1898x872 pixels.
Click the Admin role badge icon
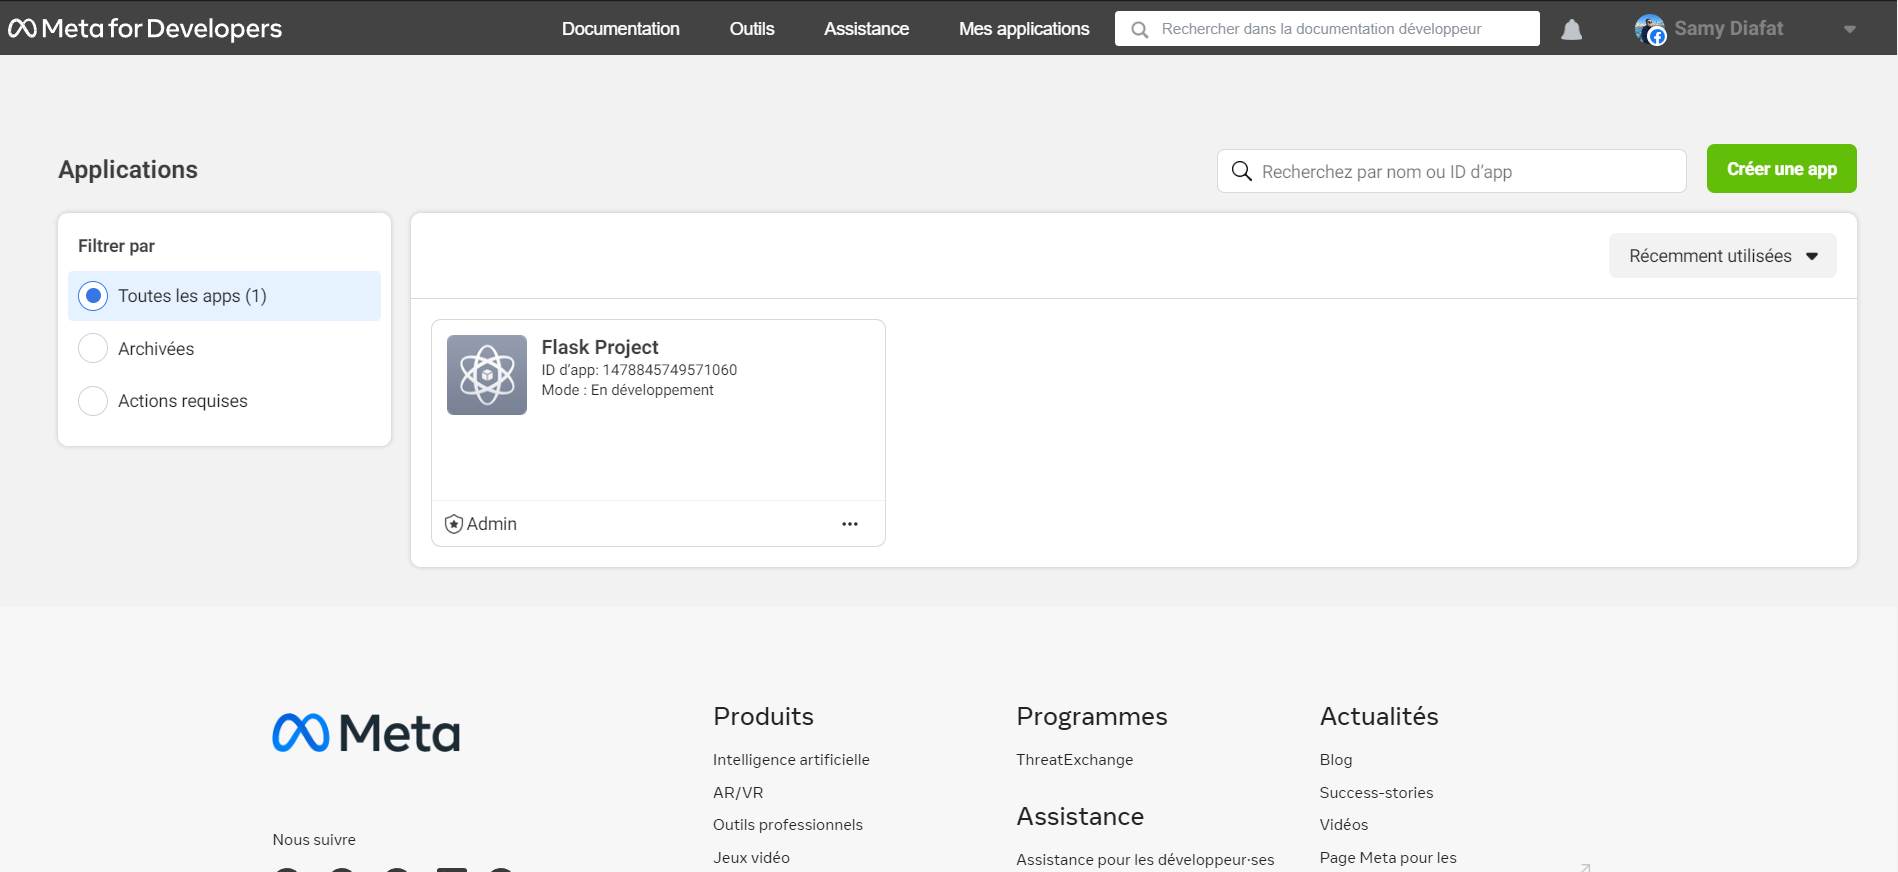point(453,524)
